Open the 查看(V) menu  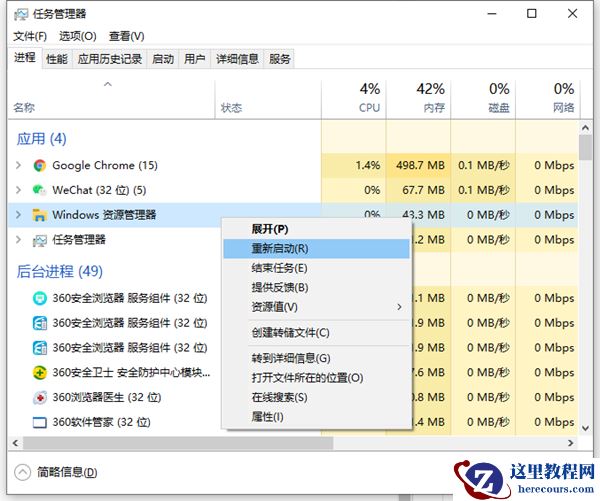tap(127, 36)
